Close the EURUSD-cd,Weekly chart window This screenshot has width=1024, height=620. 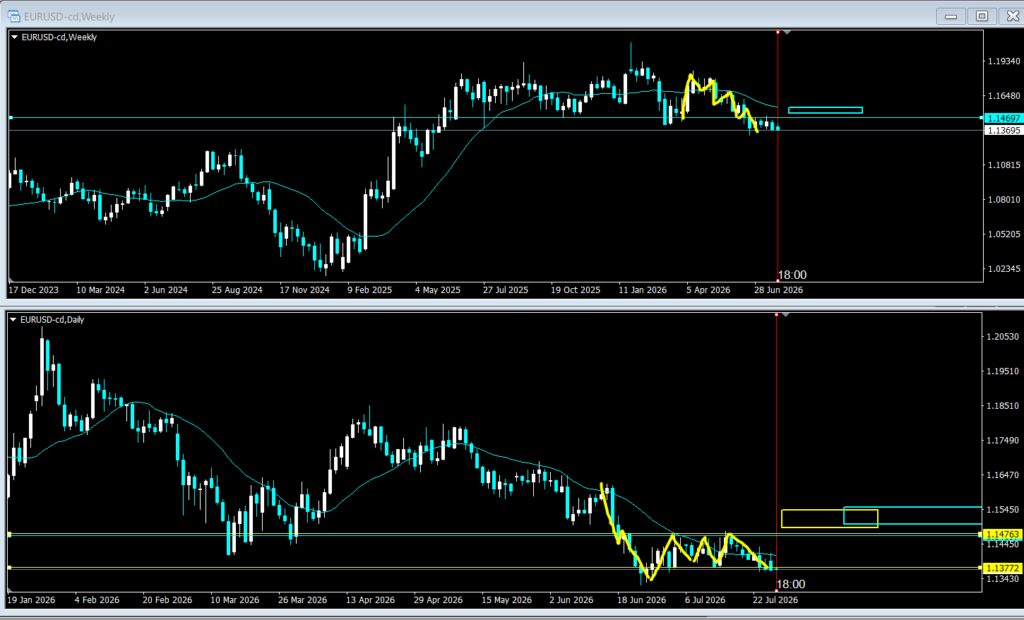click(x=1012, y=16)
